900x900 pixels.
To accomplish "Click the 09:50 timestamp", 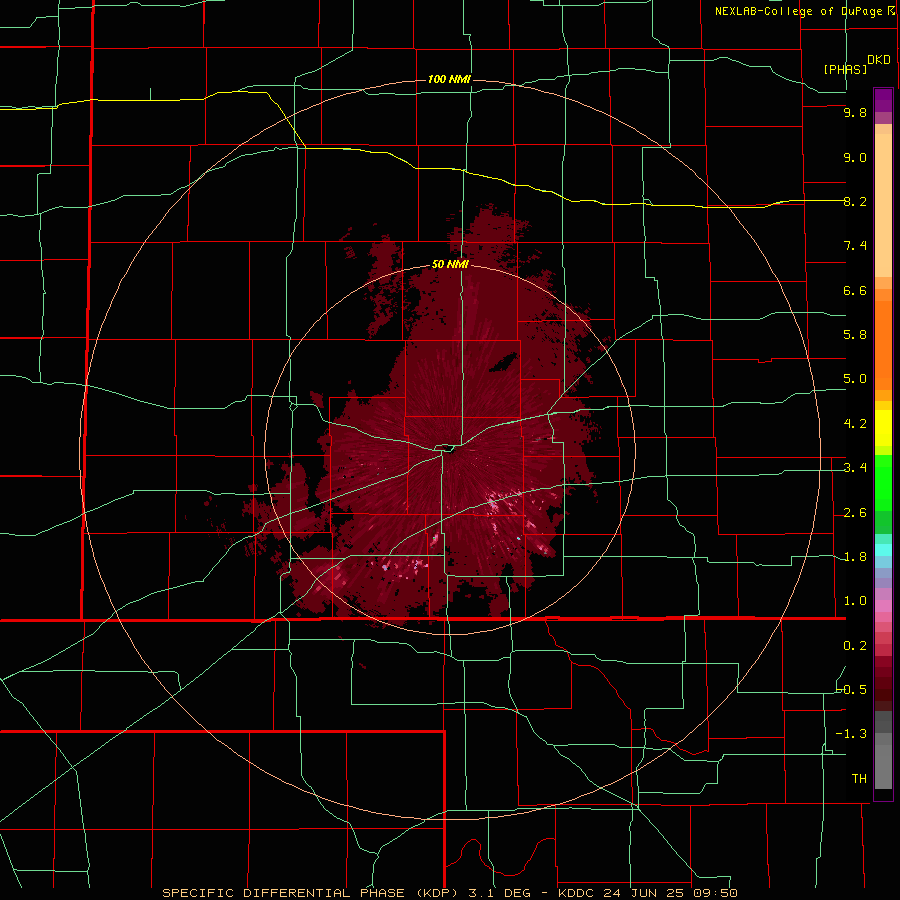I will [x=715, y=893].
